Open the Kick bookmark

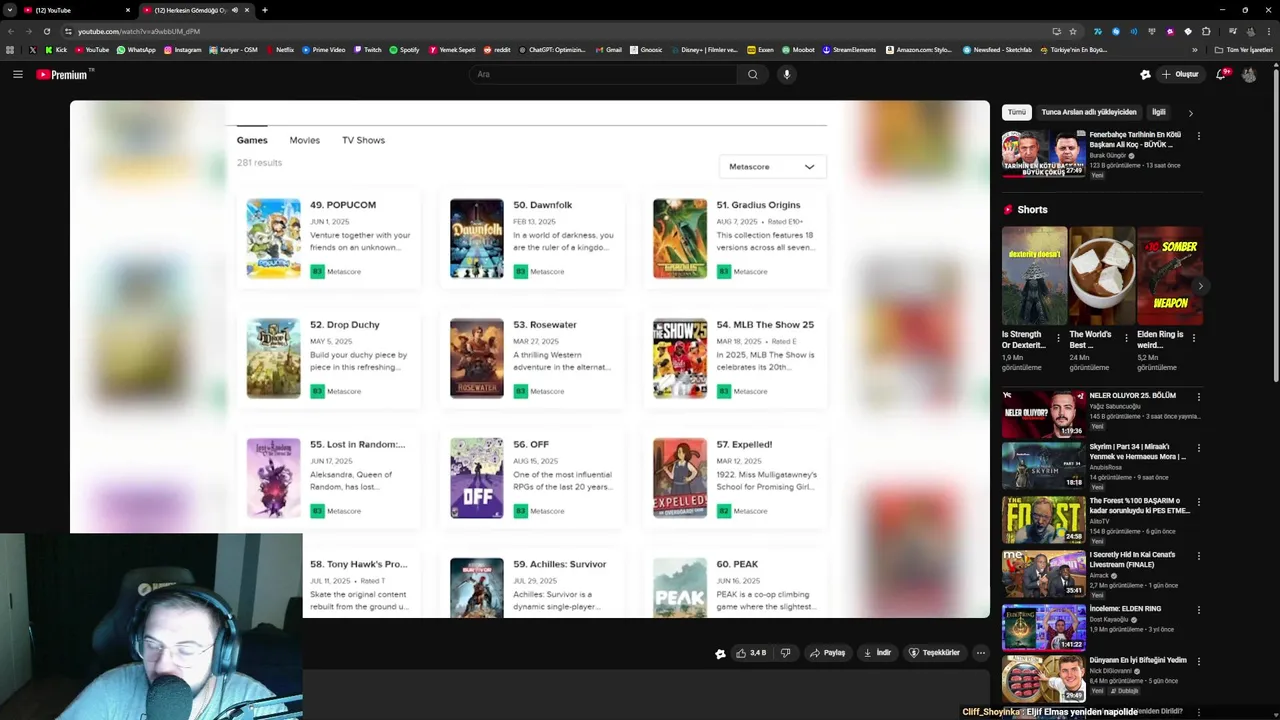click(56, 49)
